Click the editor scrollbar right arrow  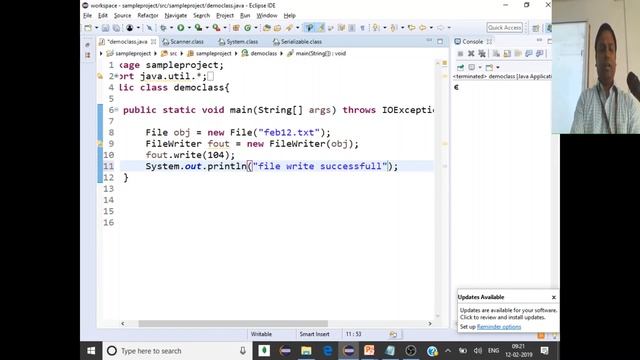pyautogui.click(x=430, y=323)
